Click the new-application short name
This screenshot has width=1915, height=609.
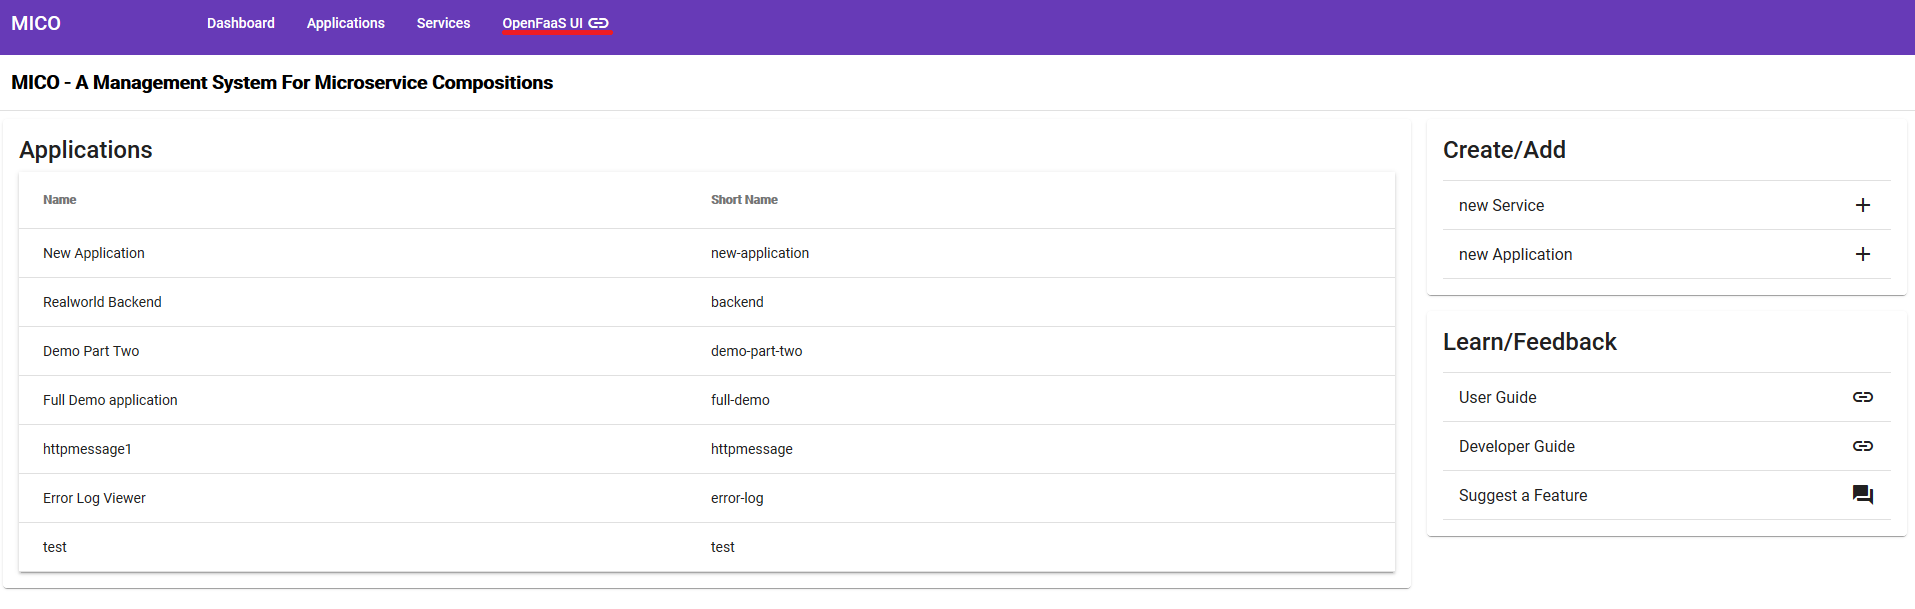pyautogui.click(x=760, y=253)
